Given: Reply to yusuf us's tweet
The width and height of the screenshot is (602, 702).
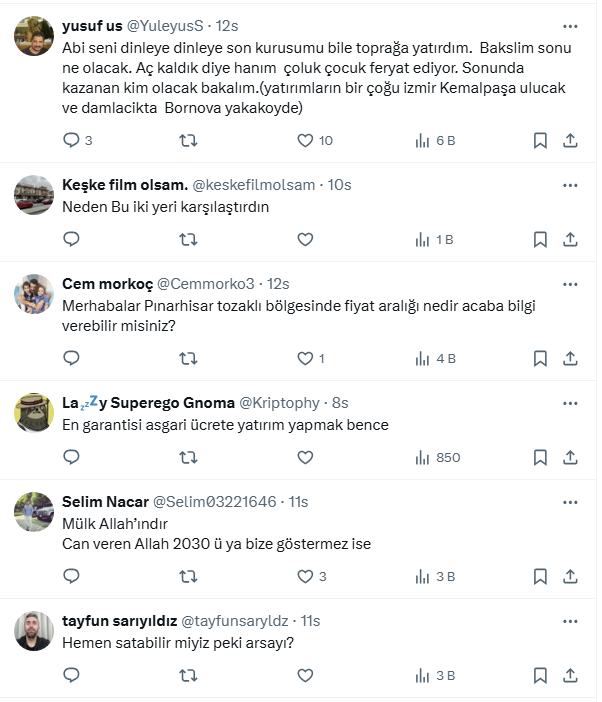Looking at the screenshot, I should pos(71,141).
